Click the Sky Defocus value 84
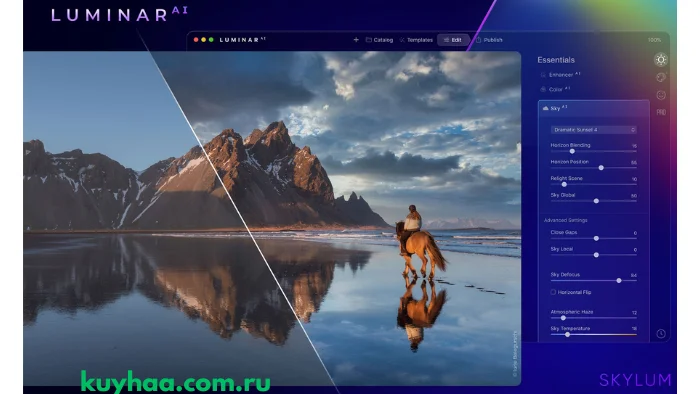The height and width of the screenshot is (394, 700). point(633,275)
